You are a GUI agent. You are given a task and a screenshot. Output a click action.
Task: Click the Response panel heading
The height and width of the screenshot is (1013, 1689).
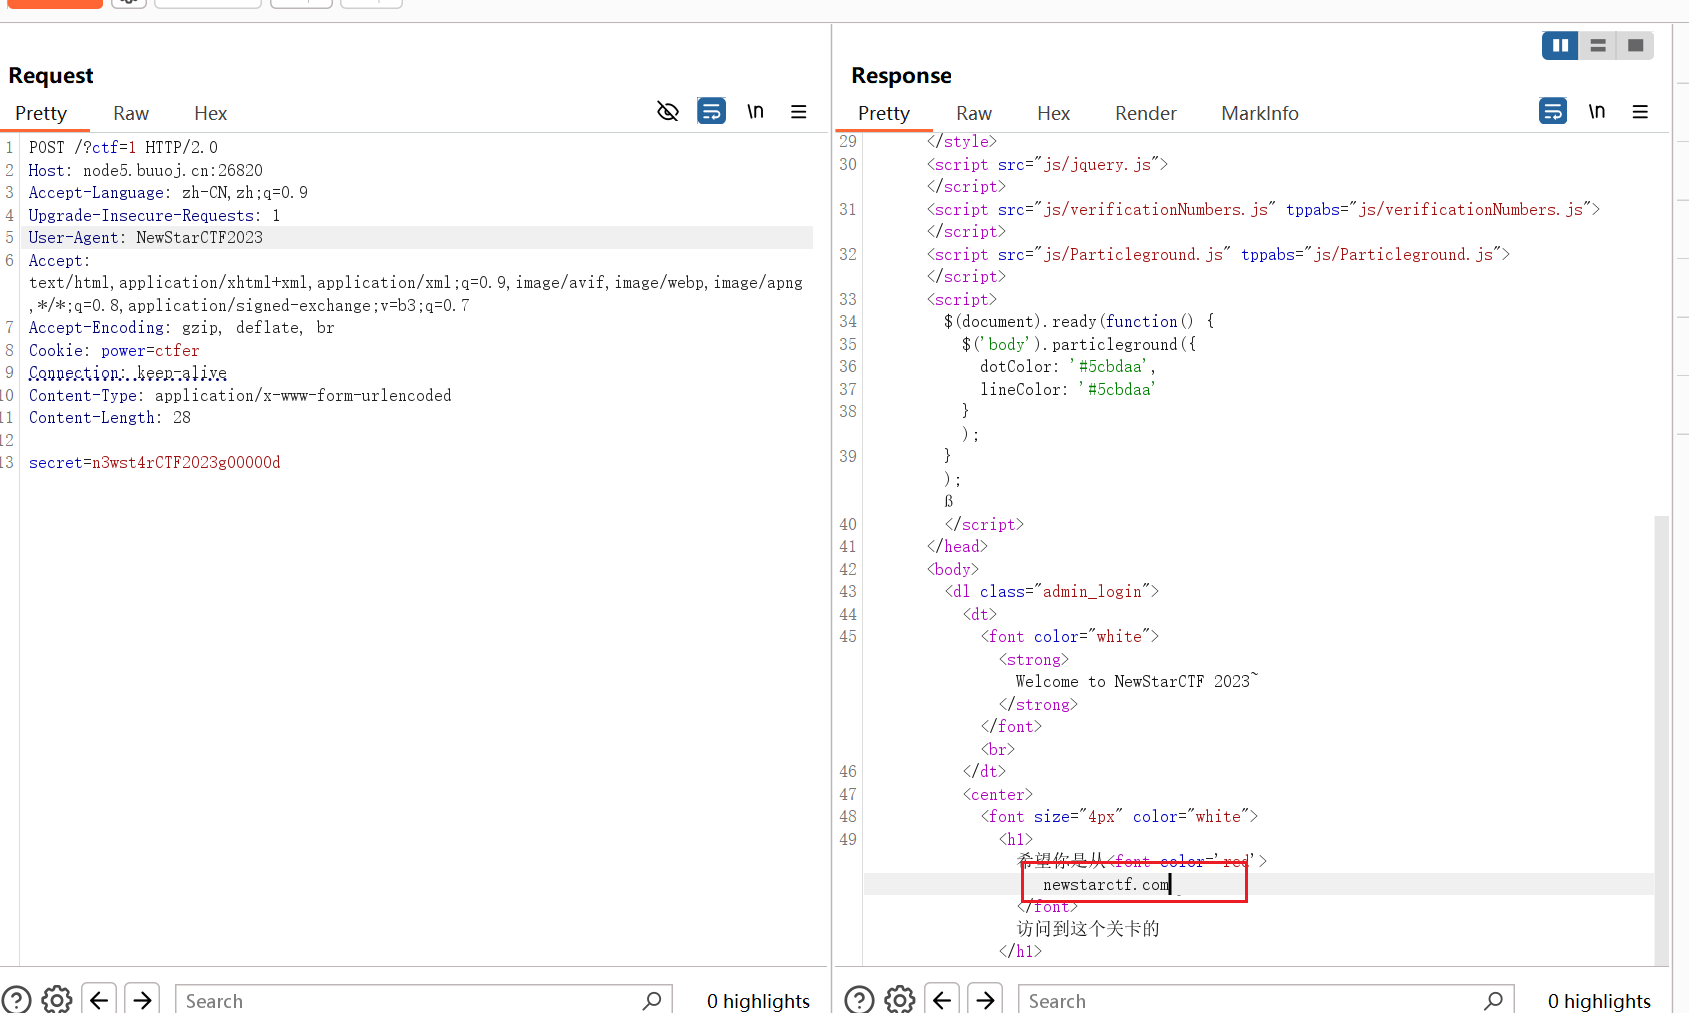pyautogui.click(x=901, y=75)
